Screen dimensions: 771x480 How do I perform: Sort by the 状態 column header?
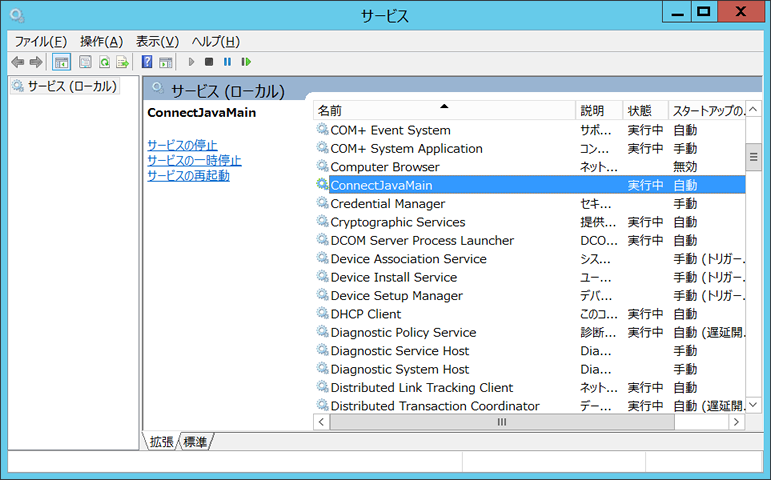coord(639,111)
